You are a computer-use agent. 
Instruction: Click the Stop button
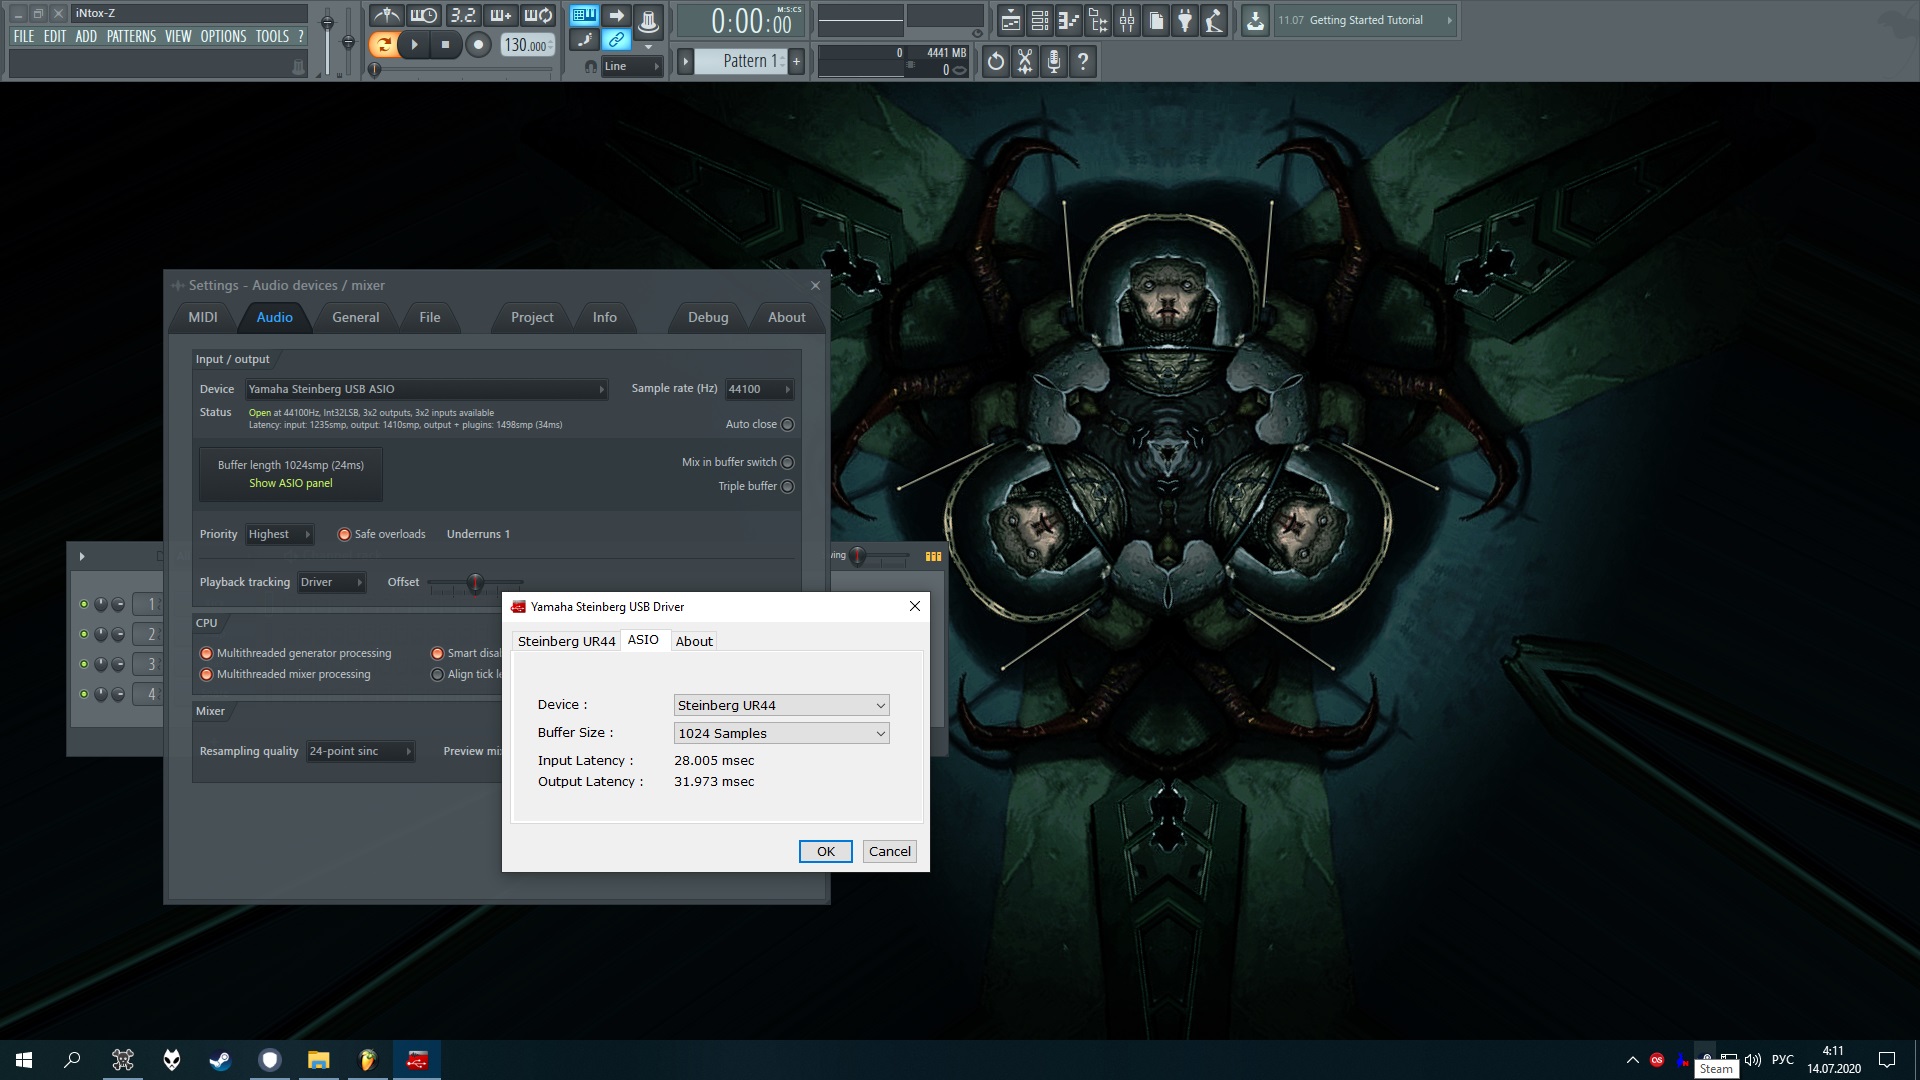click(446, 44)
